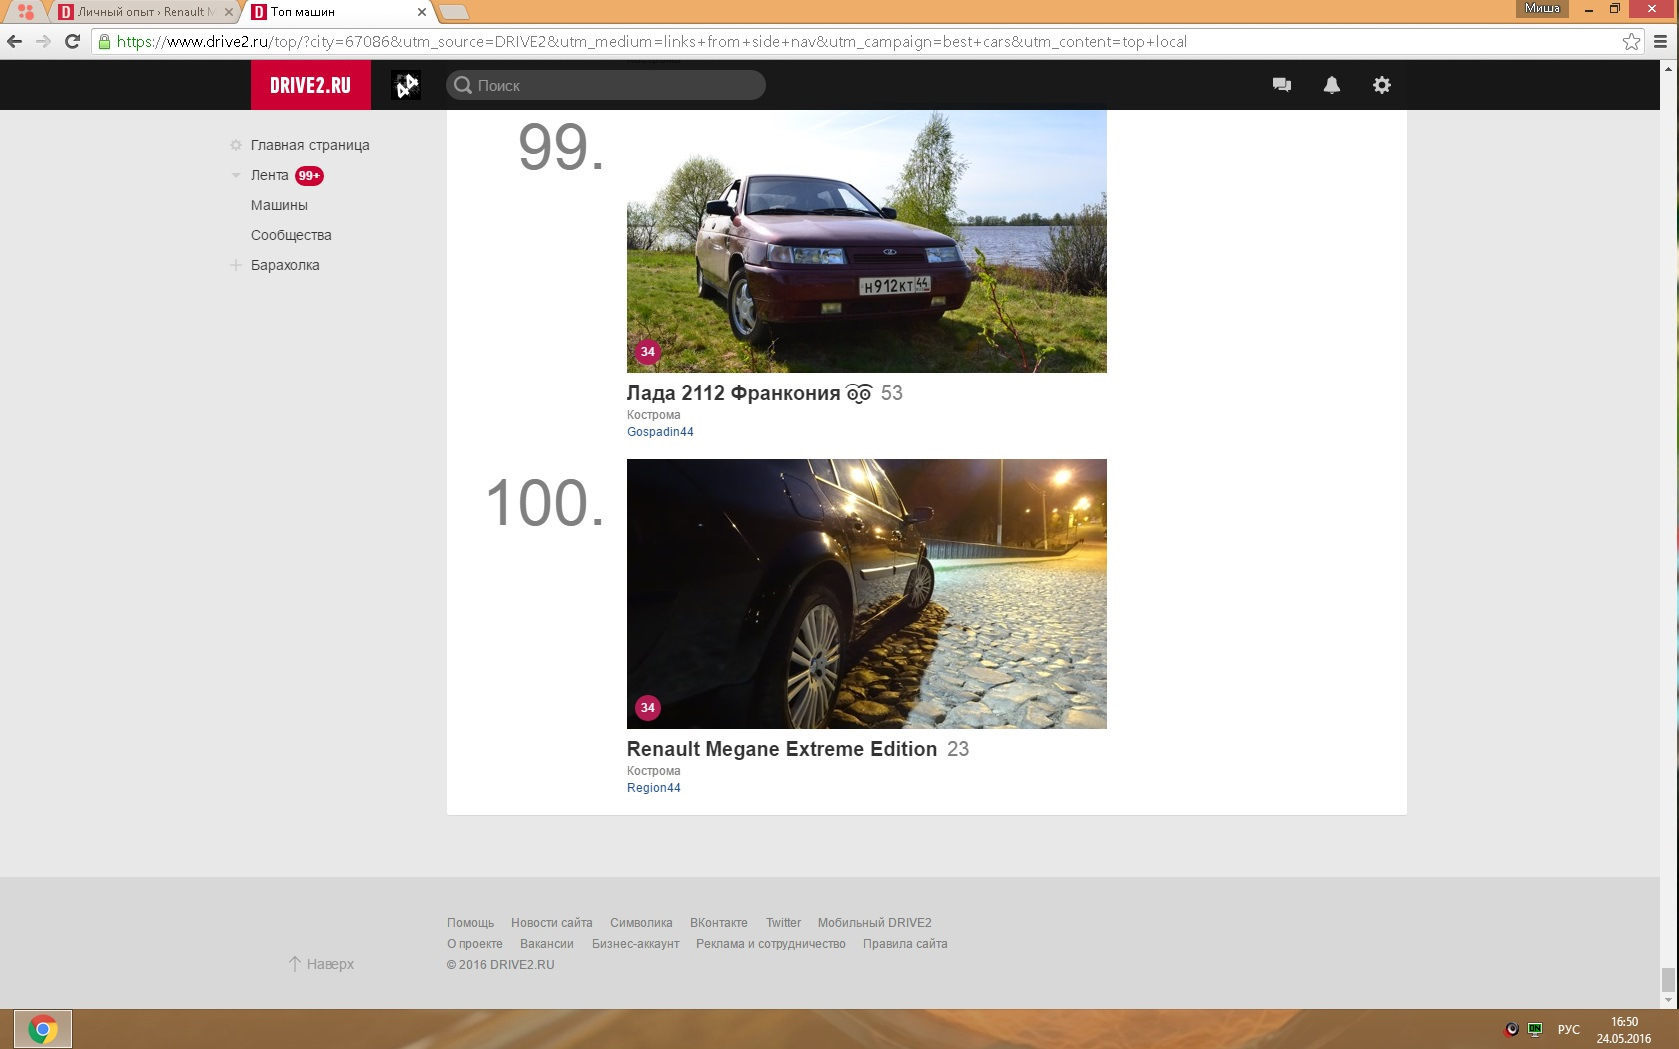Click the 99+ unread badge next to Лента
Viewport: 1679px width, 1049px height.
coord(309,175)
